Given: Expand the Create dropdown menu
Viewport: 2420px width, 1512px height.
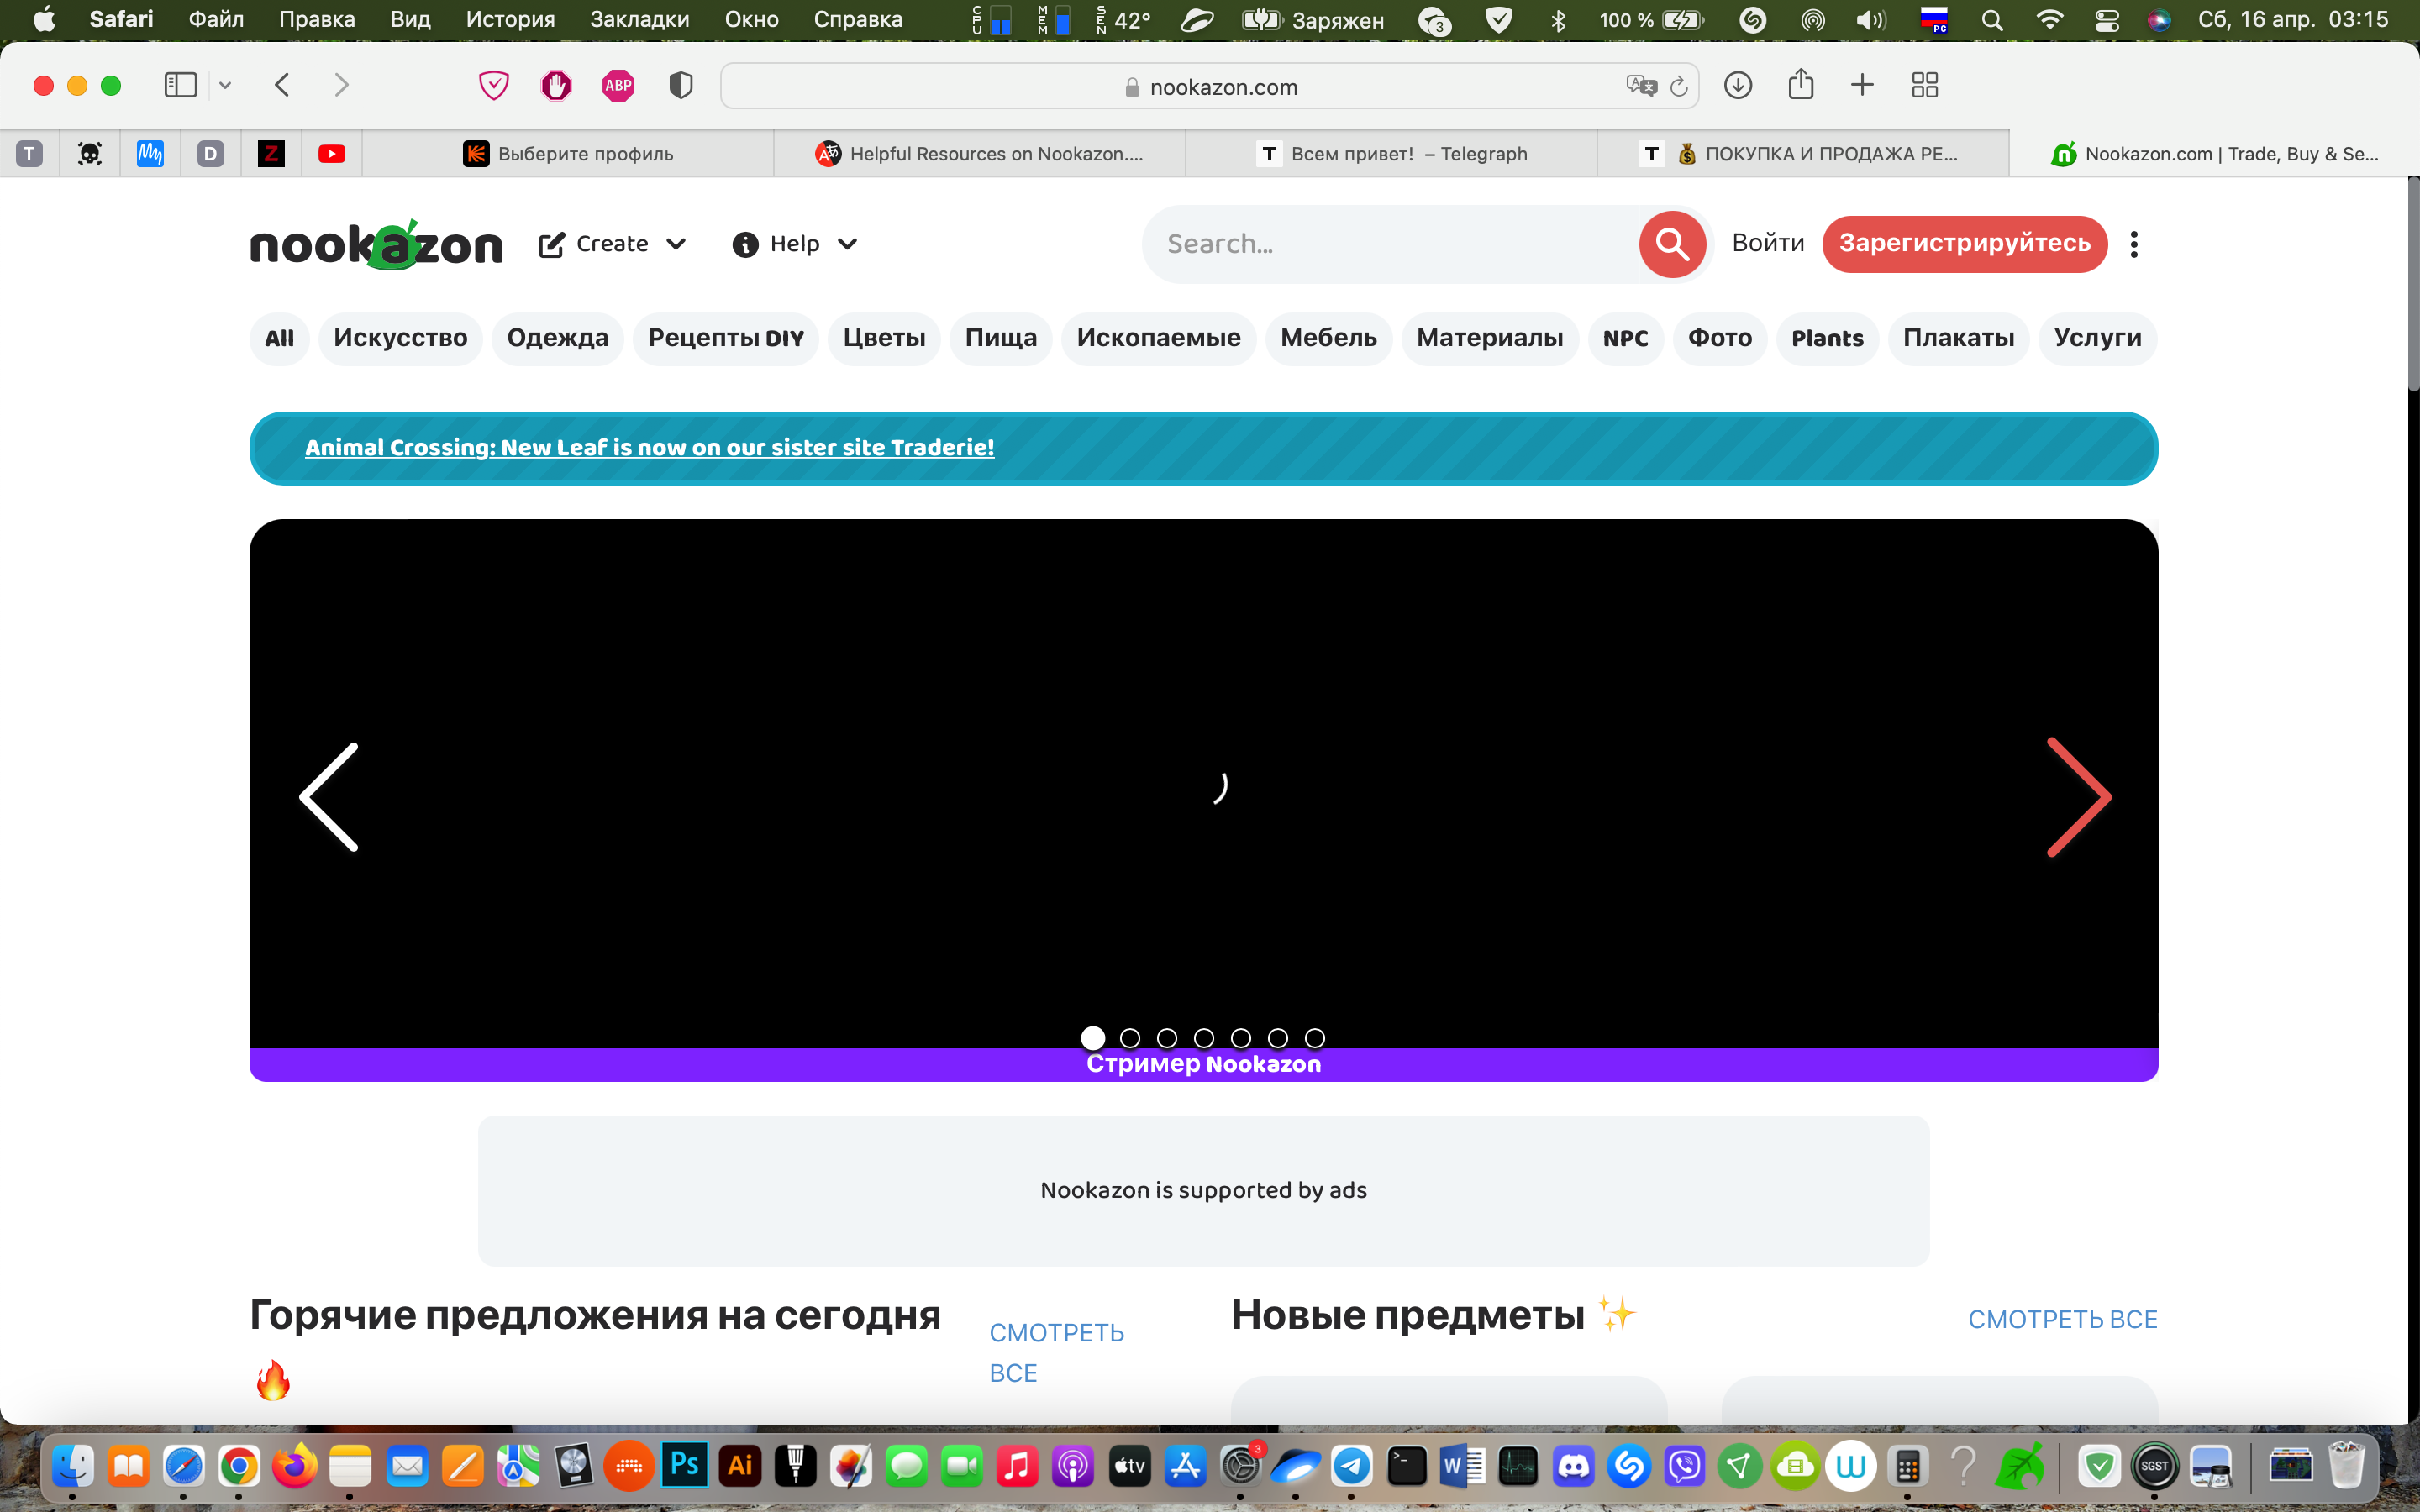Looking at the screenshot, I should coord(613,244).
